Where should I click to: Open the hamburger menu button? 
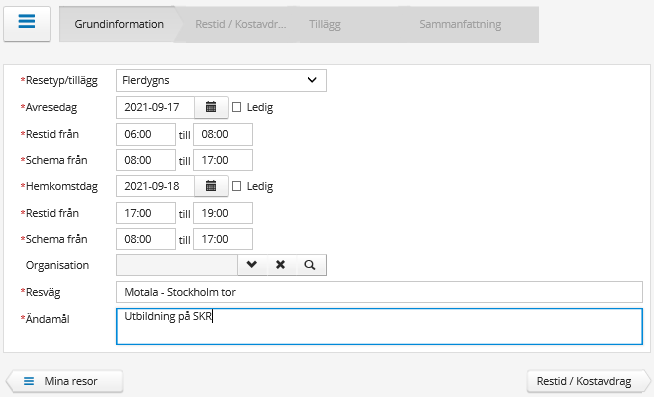tap(27, 24)
